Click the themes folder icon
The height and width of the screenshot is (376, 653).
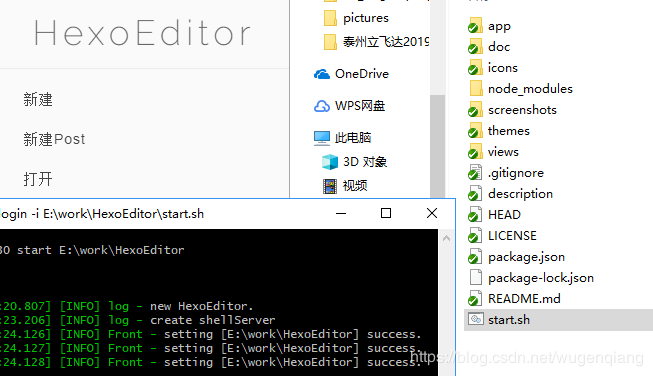[475, 131]
